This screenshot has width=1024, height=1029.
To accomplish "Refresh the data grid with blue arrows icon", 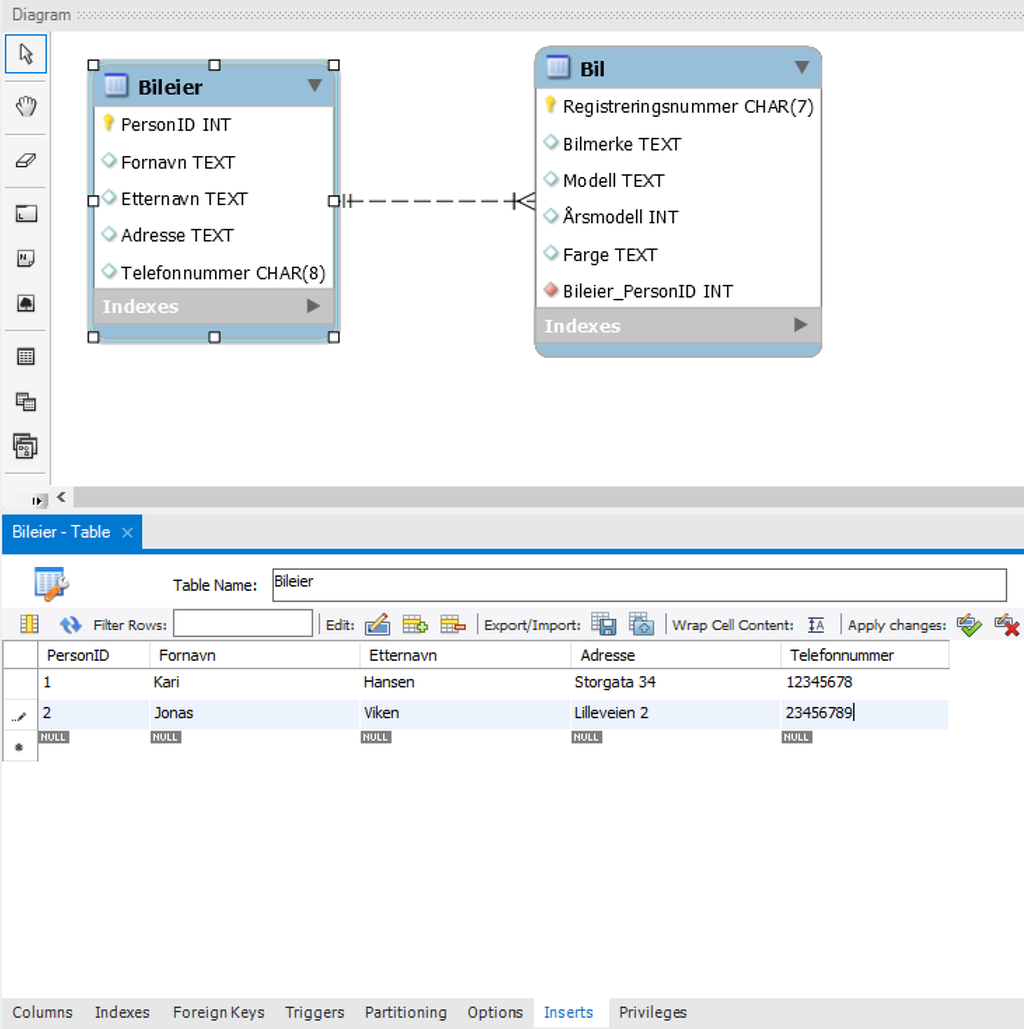I will tap(68, 624).
